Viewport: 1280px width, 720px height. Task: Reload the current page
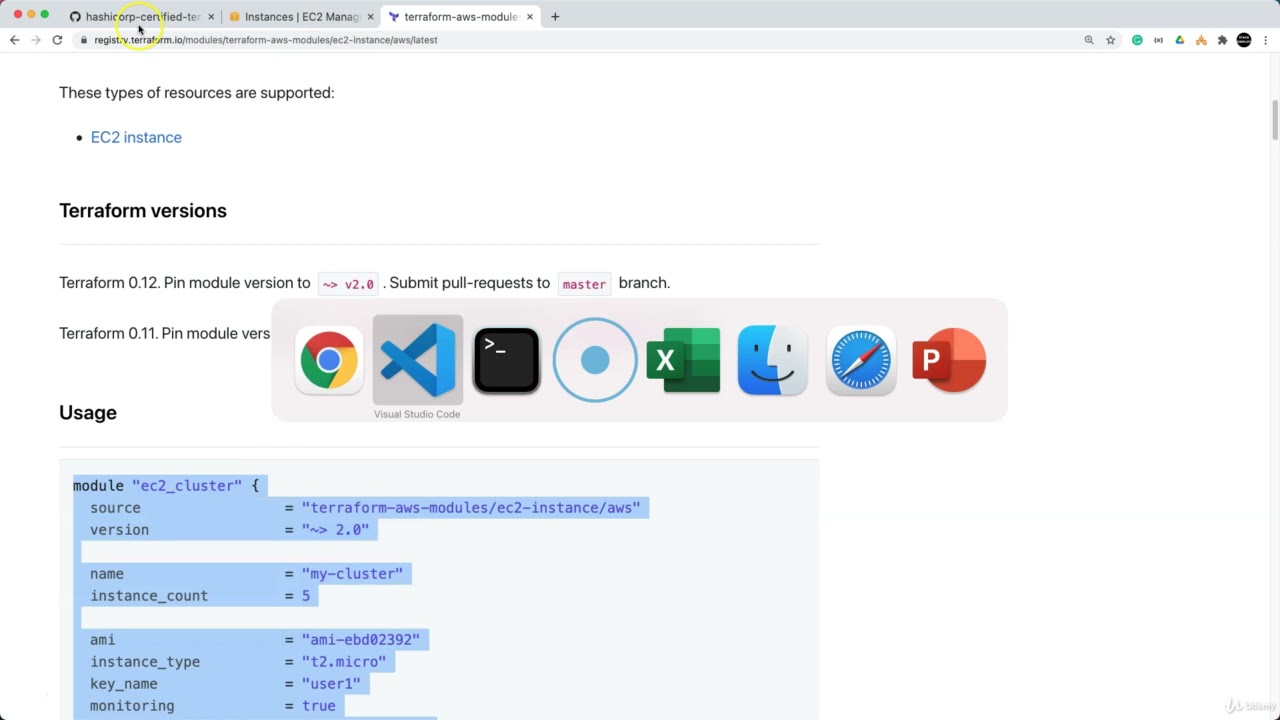tap(57, 40)
